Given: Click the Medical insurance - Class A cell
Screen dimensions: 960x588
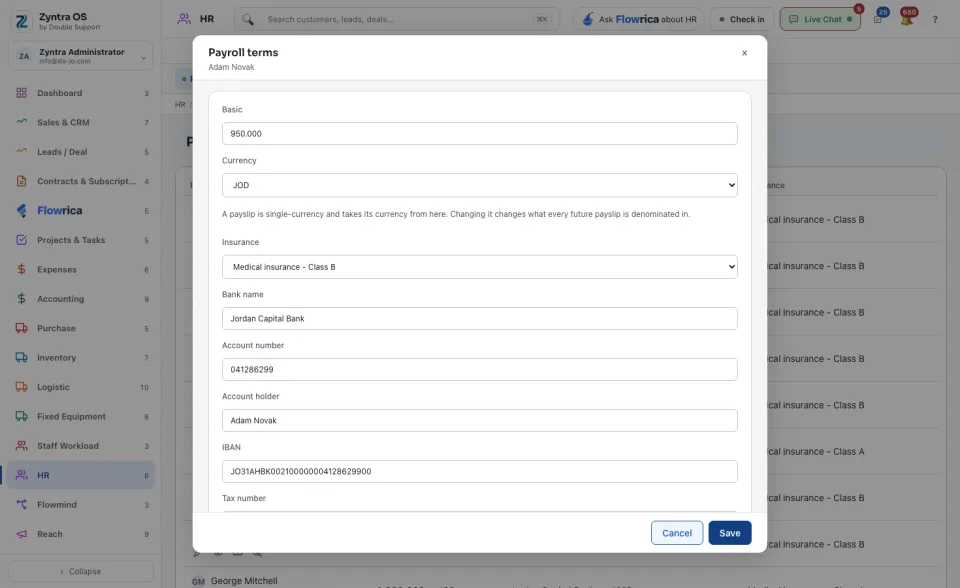Looking at the screenshot, I should click(x=816, y=451).
